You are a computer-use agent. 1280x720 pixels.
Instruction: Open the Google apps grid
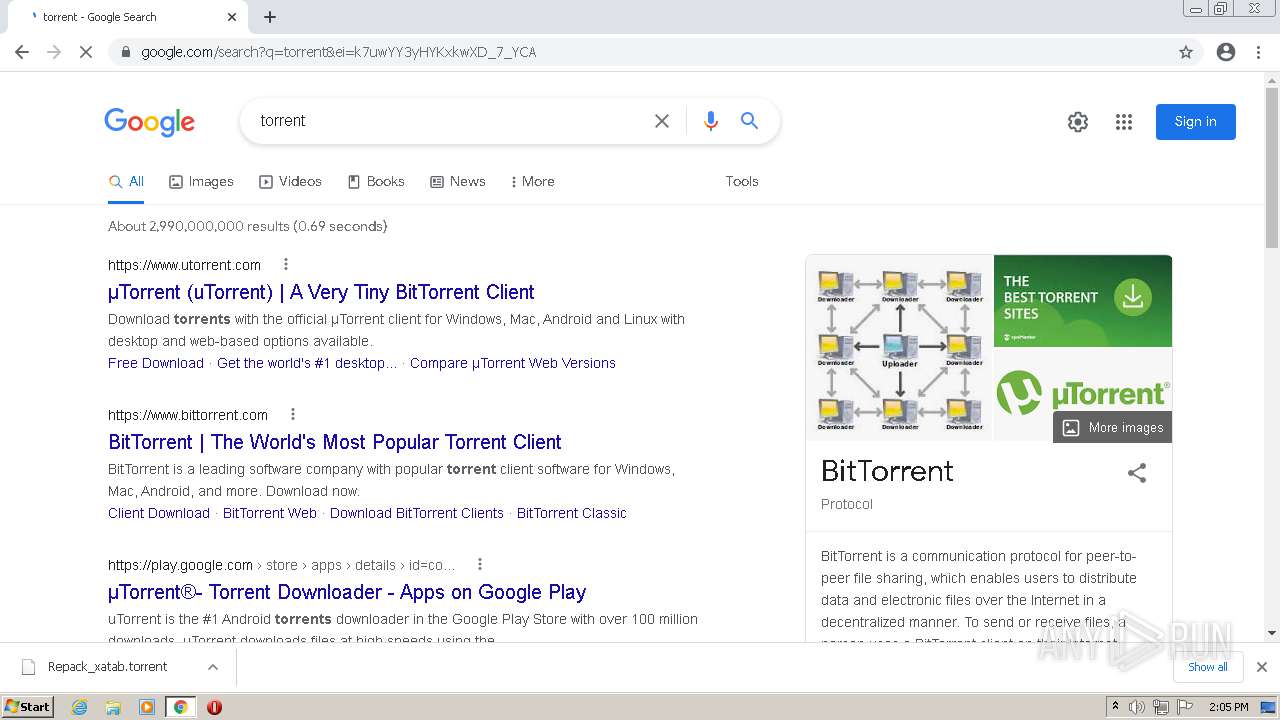[x=1124, y=122]
